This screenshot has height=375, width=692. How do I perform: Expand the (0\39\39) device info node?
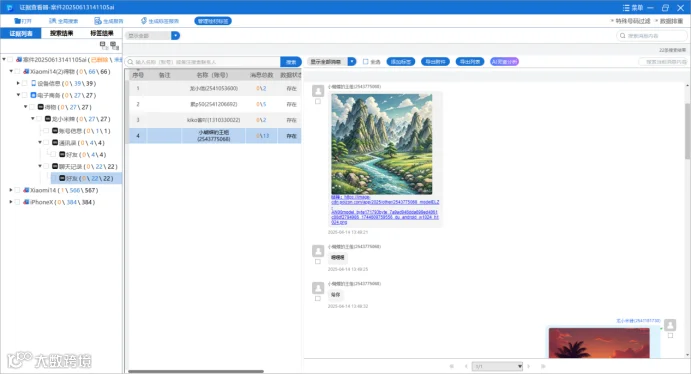(18, 83)
